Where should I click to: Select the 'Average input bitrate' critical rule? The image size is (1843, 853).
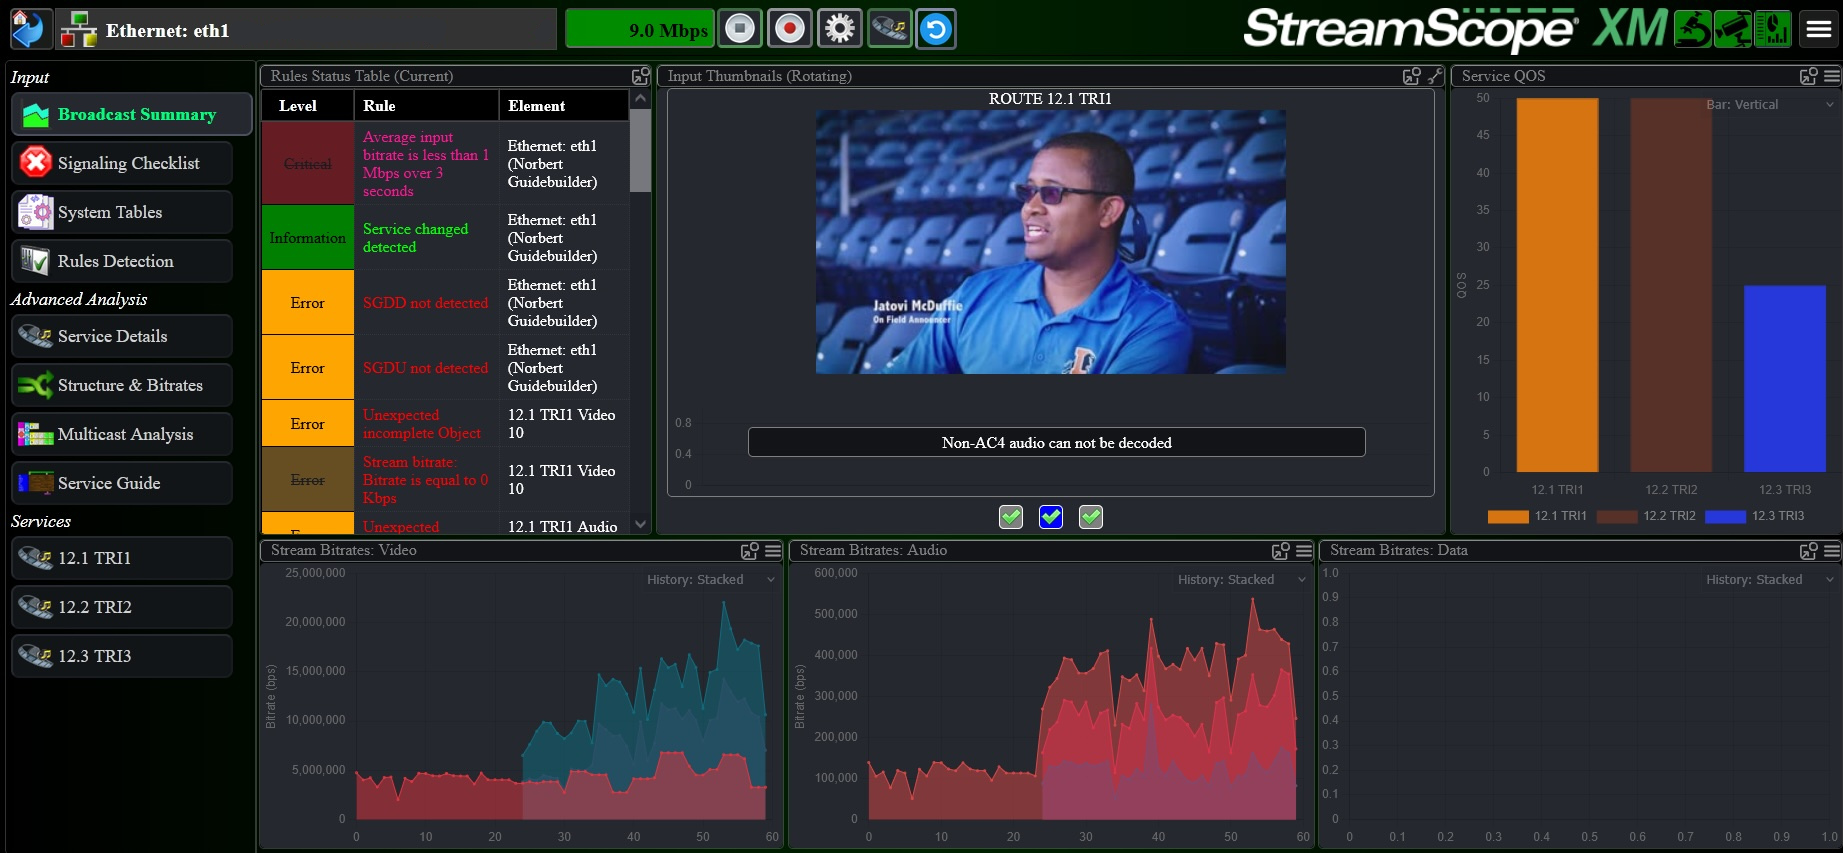tap(445, 163)
